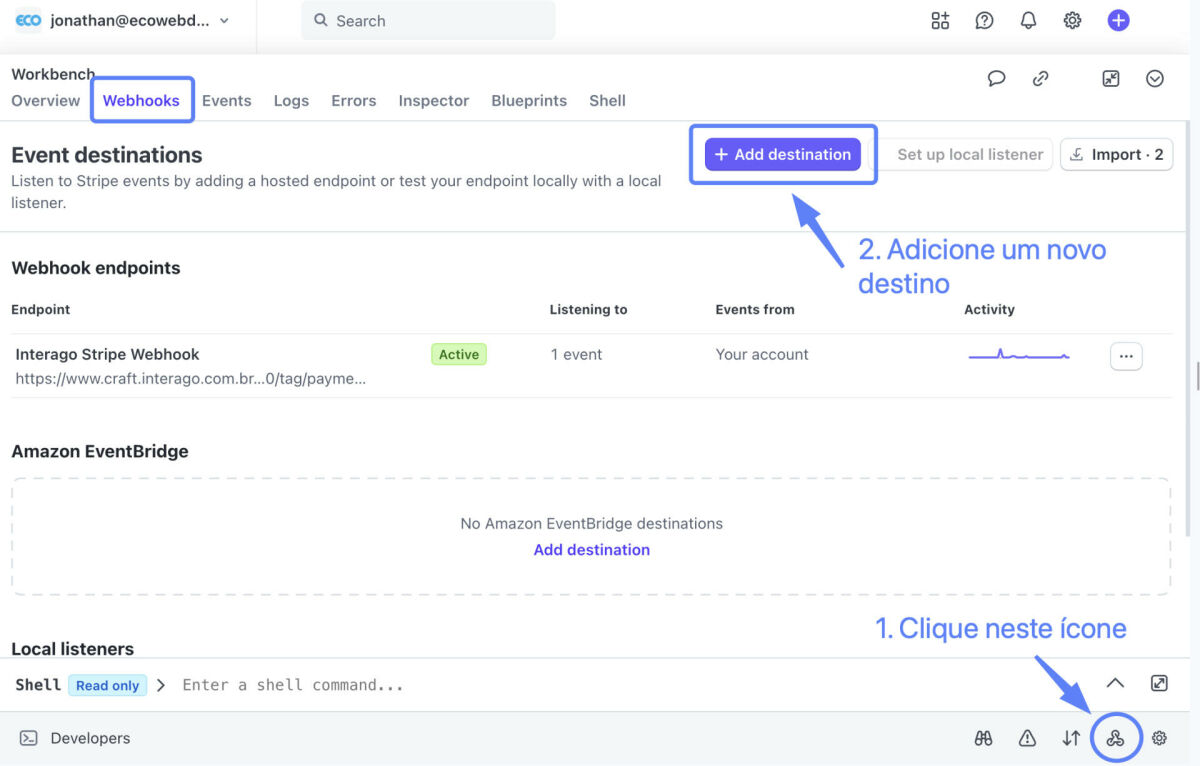Open the help question mark icon
The height and width of the screenshot is (766, 1200).
point(984,20)
